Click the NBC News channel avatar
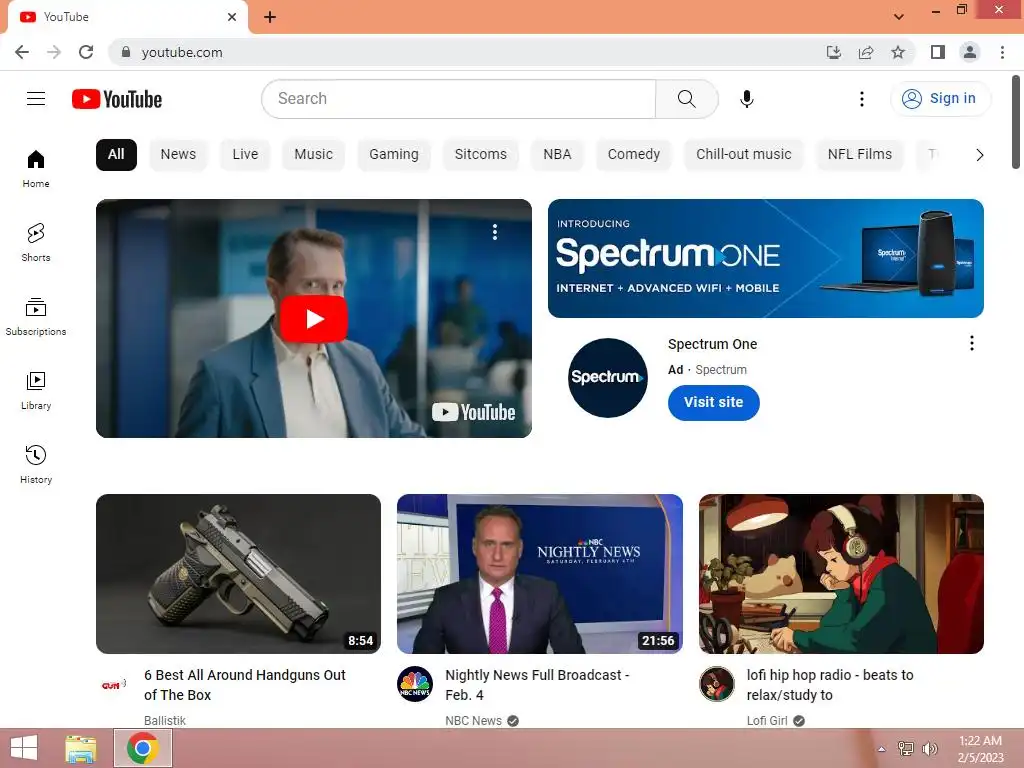This screenshot has height=768, width=1024. pyautogui.click(x=415, y=684)
